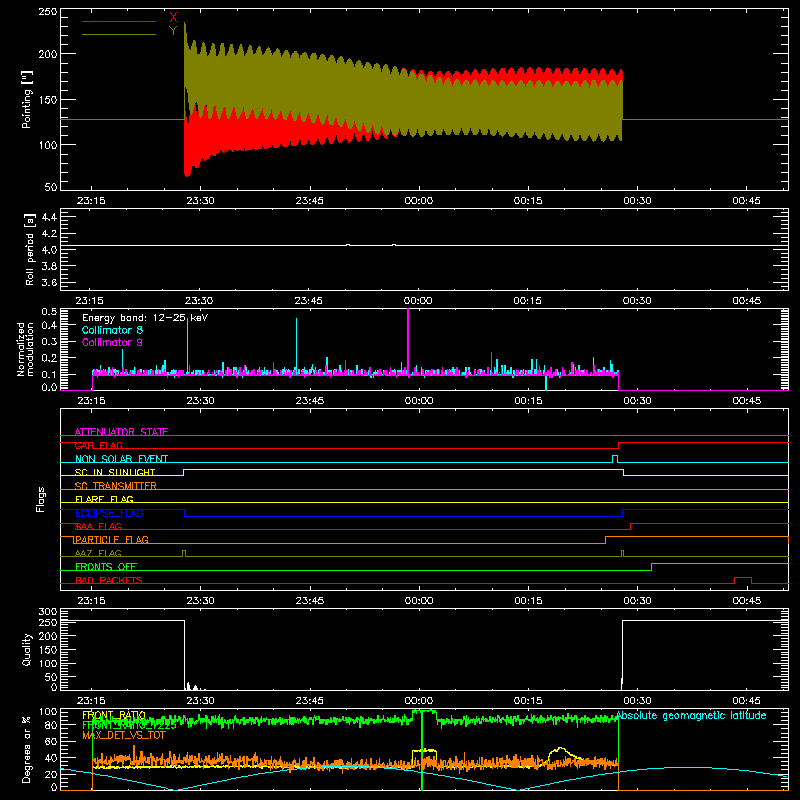Viewport: 800px width, 800px height.
Task: Select the SC_TRANSMITTER flag label
Action: [115, 486]
